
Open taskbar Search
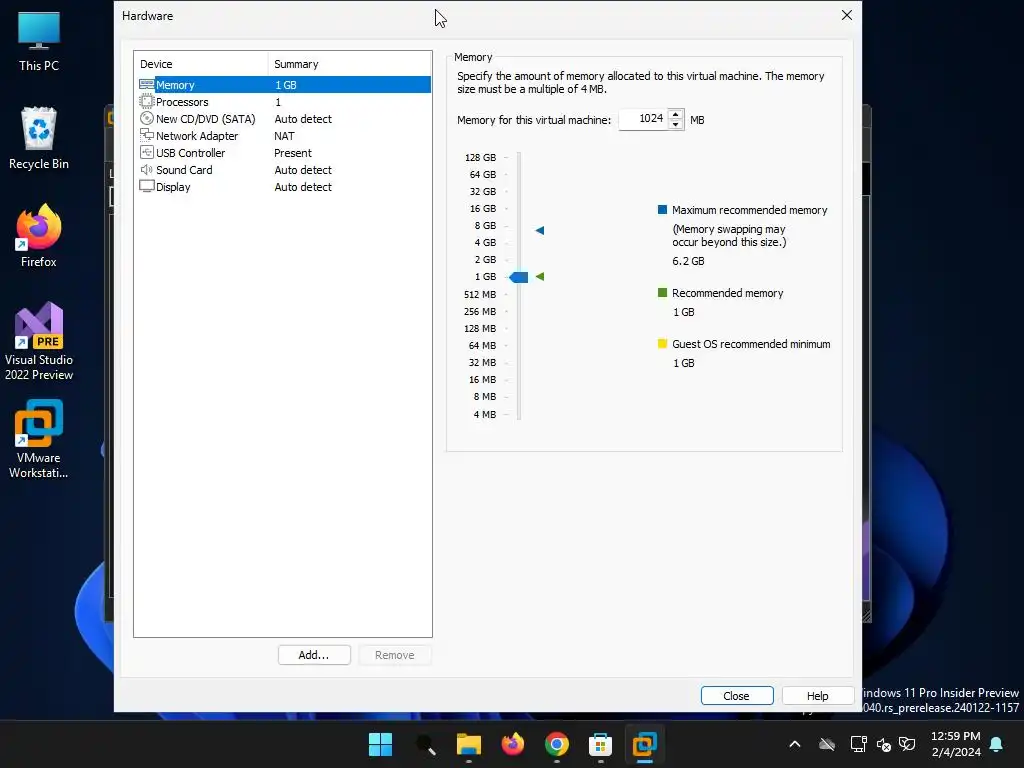(x=425, y=744)
